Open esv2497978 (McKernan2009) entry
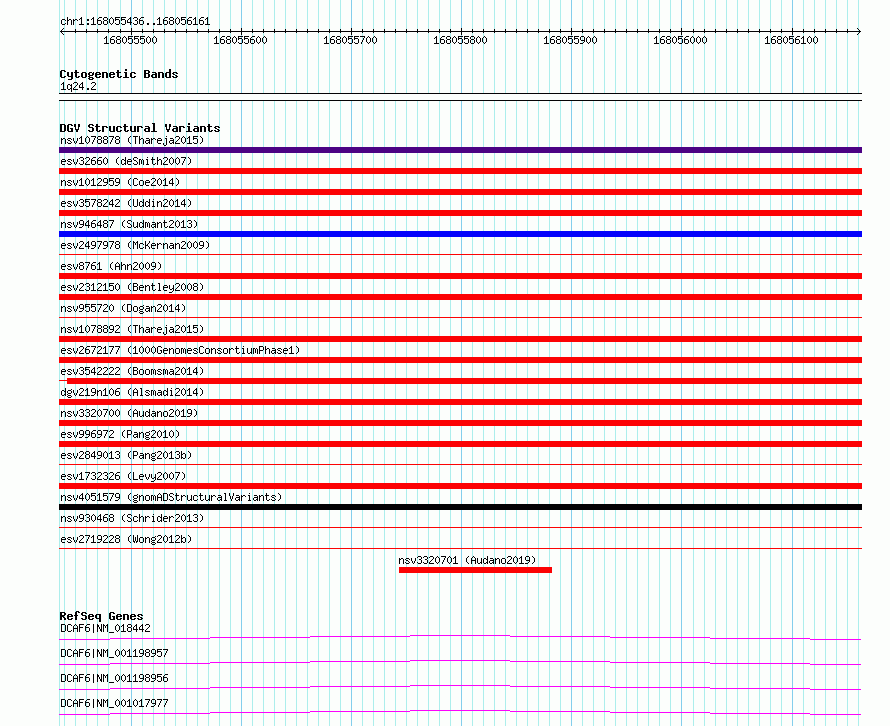 [135, 245]
